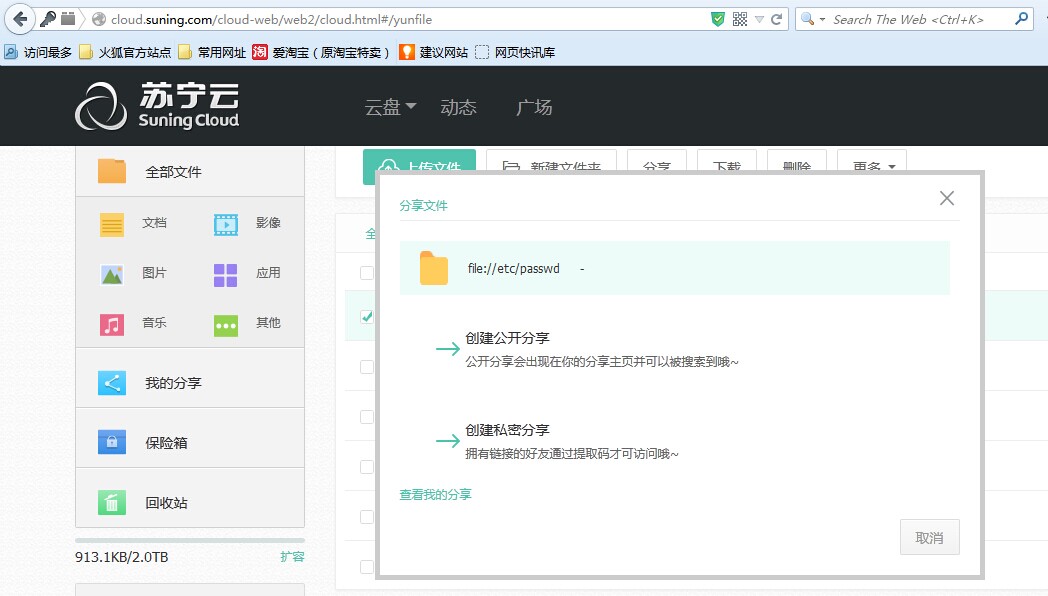Reload the page with the refresh icon
Image resolution: width=1048 pixels, height=596 pixels.
tap(777, 19)
